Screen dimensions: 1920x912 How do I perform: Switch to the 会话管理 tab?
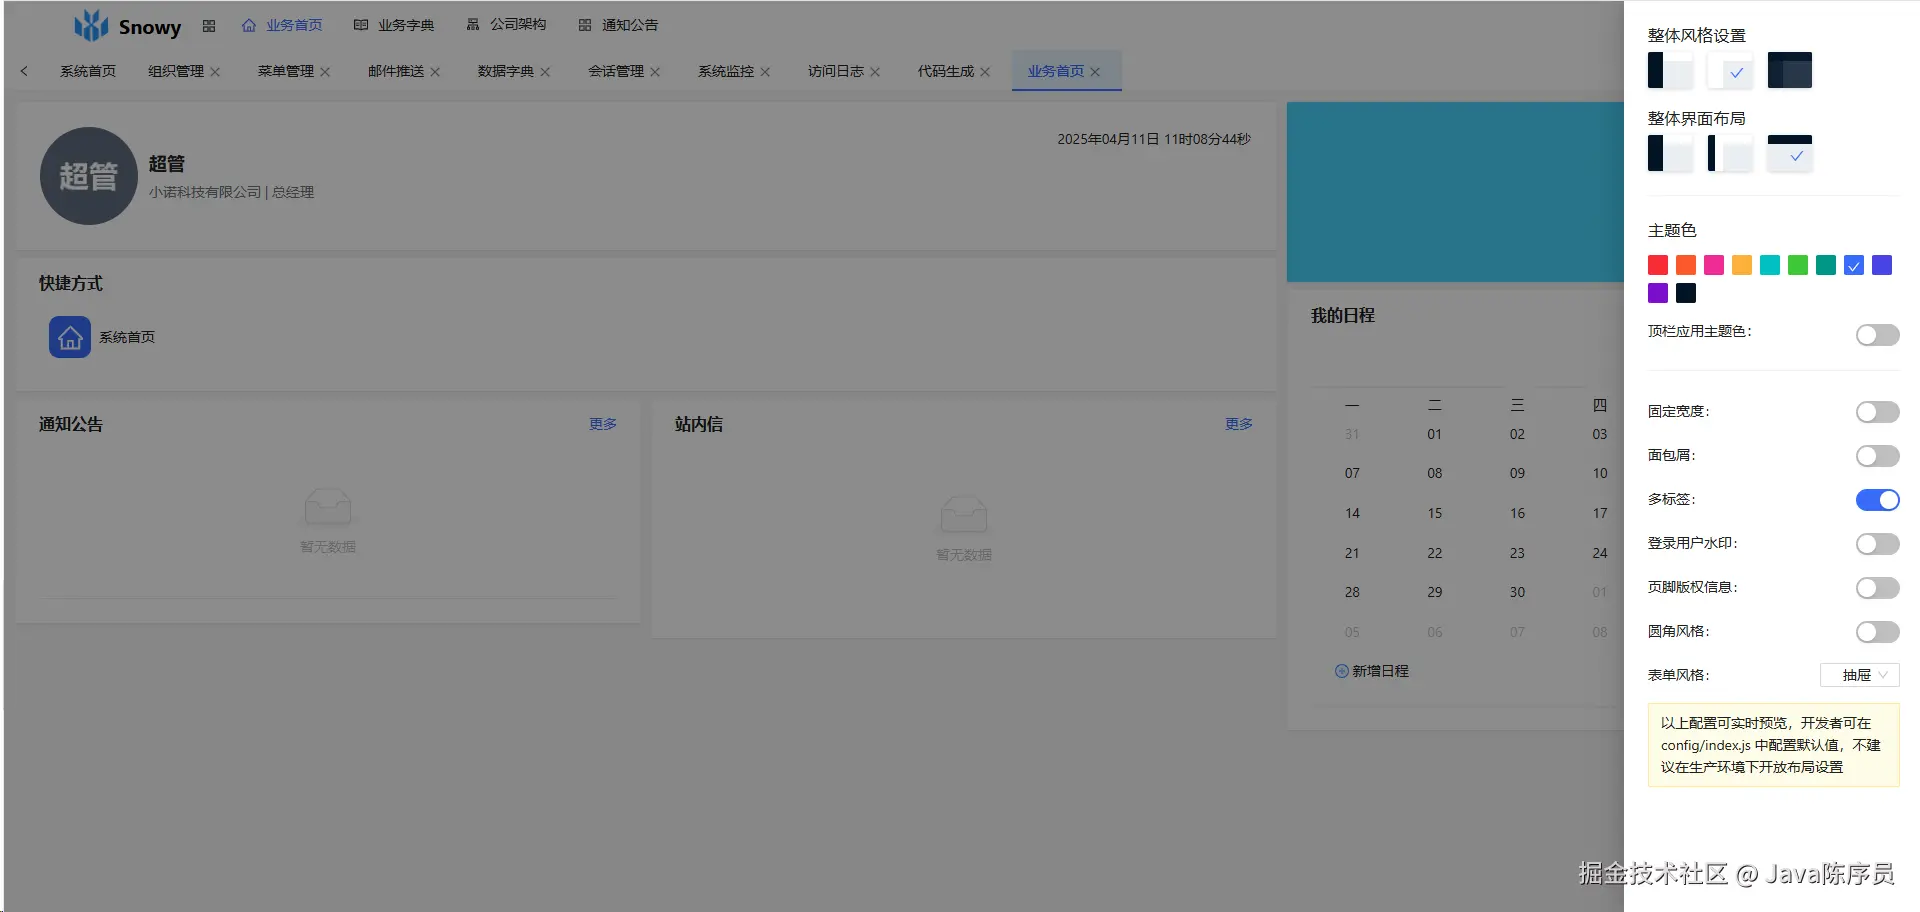(616, 71)
